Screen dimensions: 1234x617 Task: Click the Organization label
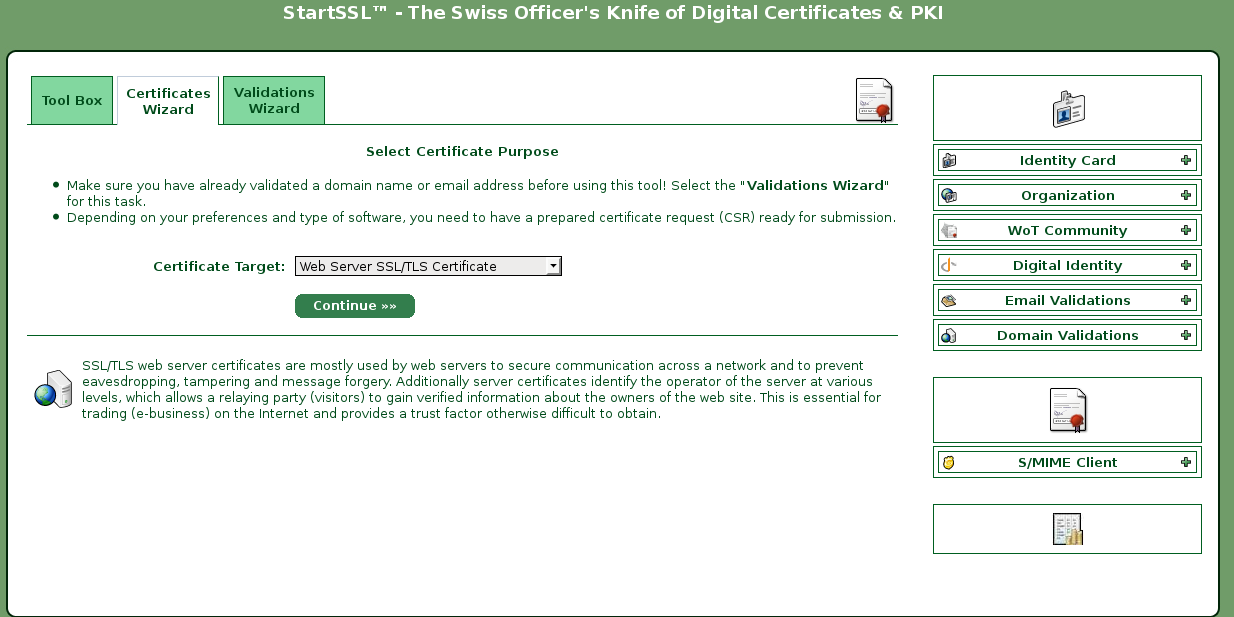[1067, 195]
